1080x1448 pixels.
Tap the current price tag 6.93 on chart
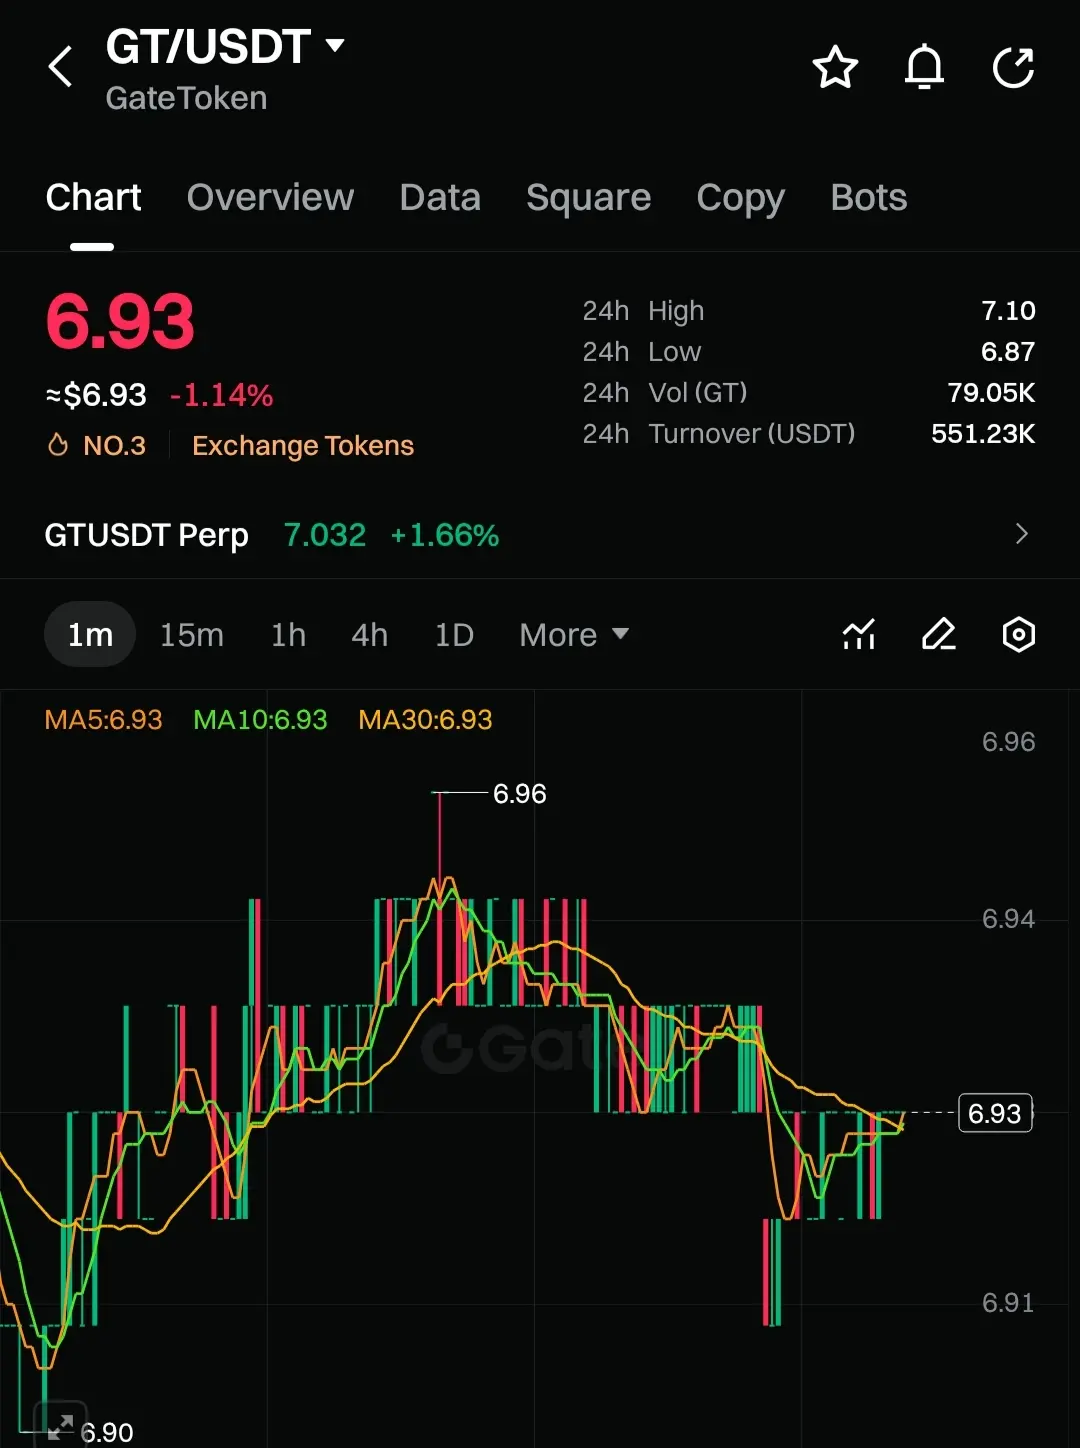click(995, 1113)
